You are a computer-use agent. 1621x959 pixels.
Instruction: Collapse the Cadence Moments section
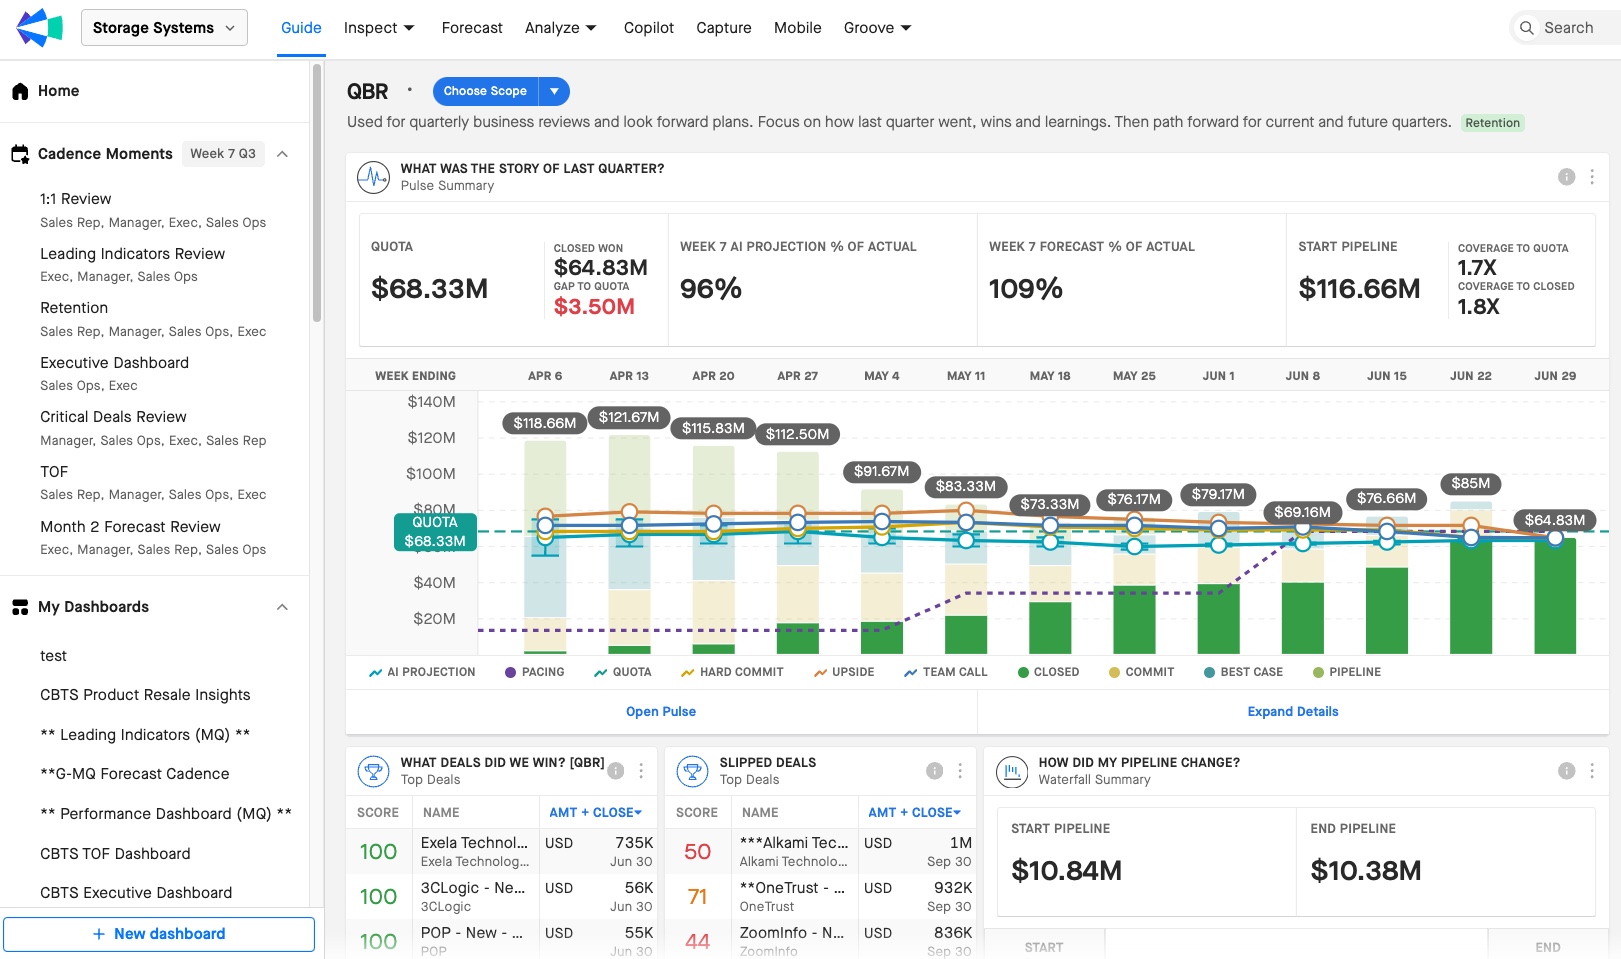pyautogui.click(x=283, y=154)
